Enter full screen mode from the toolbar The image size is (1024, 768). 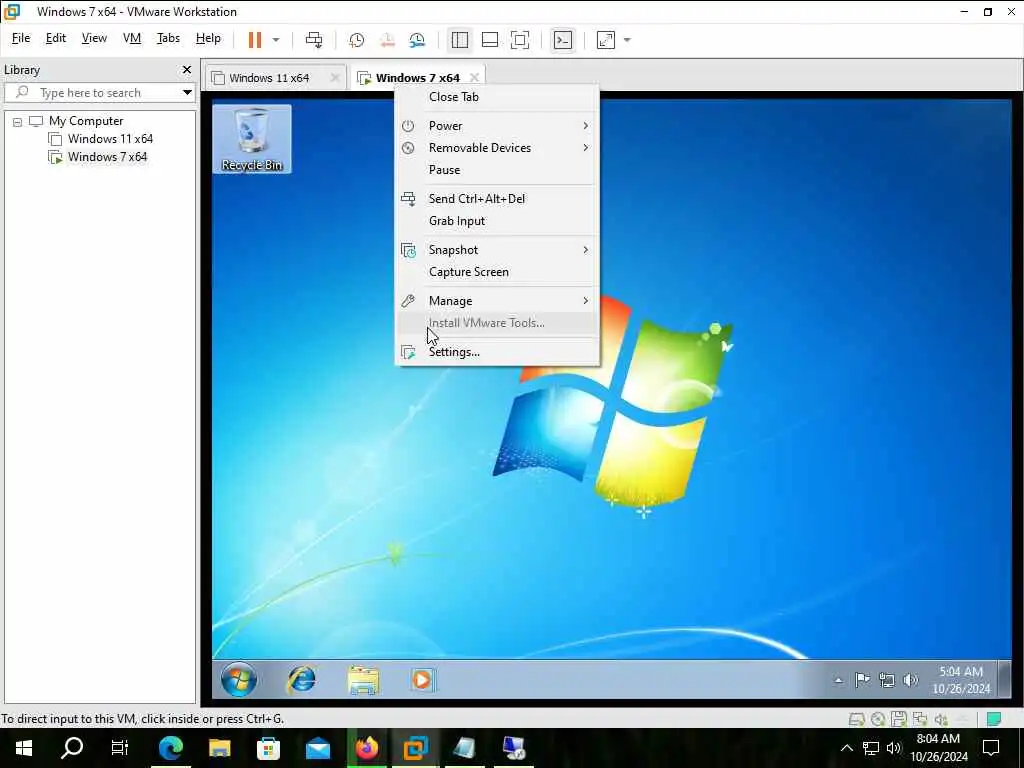point(520,40)
